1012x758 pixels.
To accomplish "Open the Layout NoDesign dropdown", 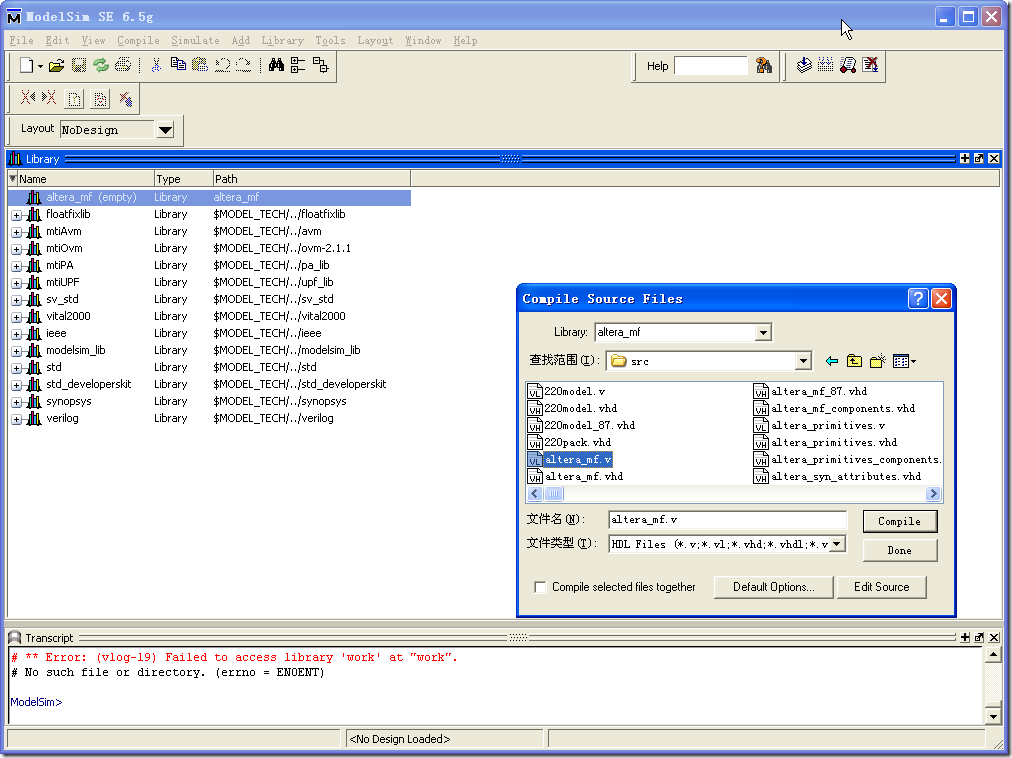I will pyautogui.click(x=165, y=130).
